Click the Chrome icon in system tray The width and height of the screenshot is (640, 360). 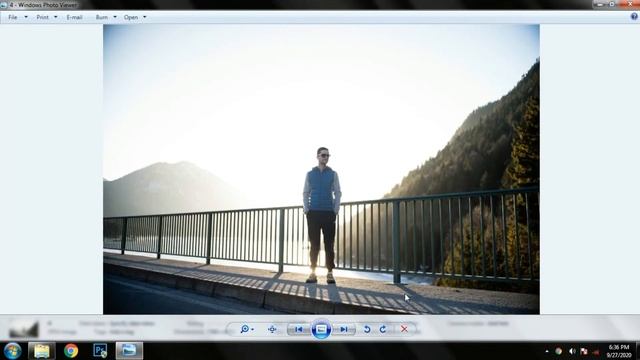[x=558, y=351]
